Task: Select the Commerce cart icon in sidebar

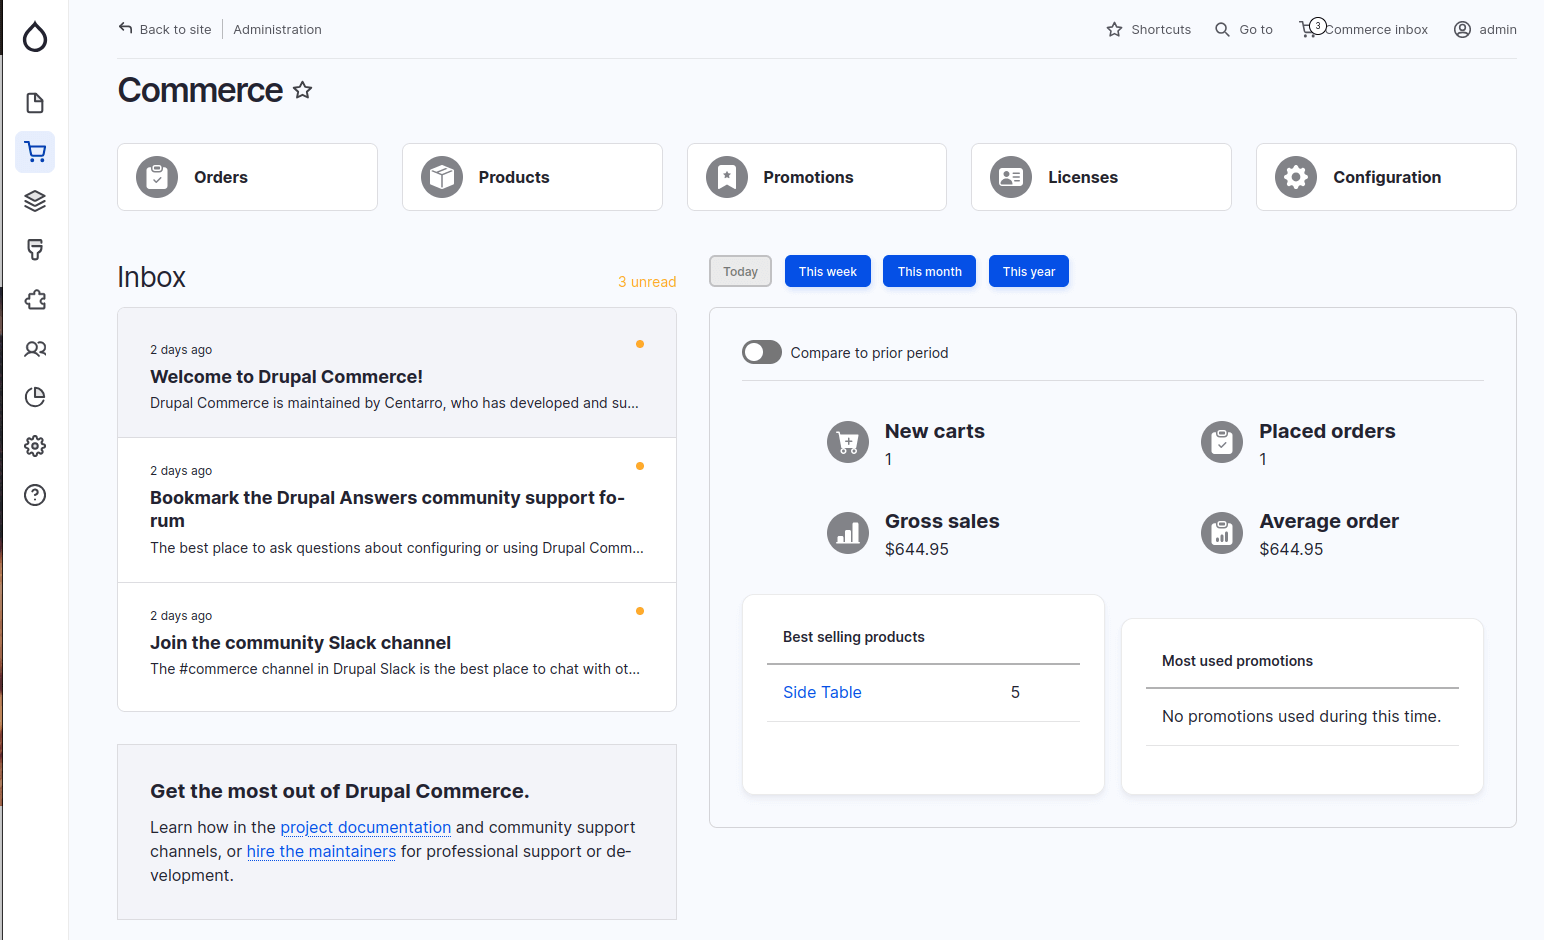Action: (x=35, y=152)
